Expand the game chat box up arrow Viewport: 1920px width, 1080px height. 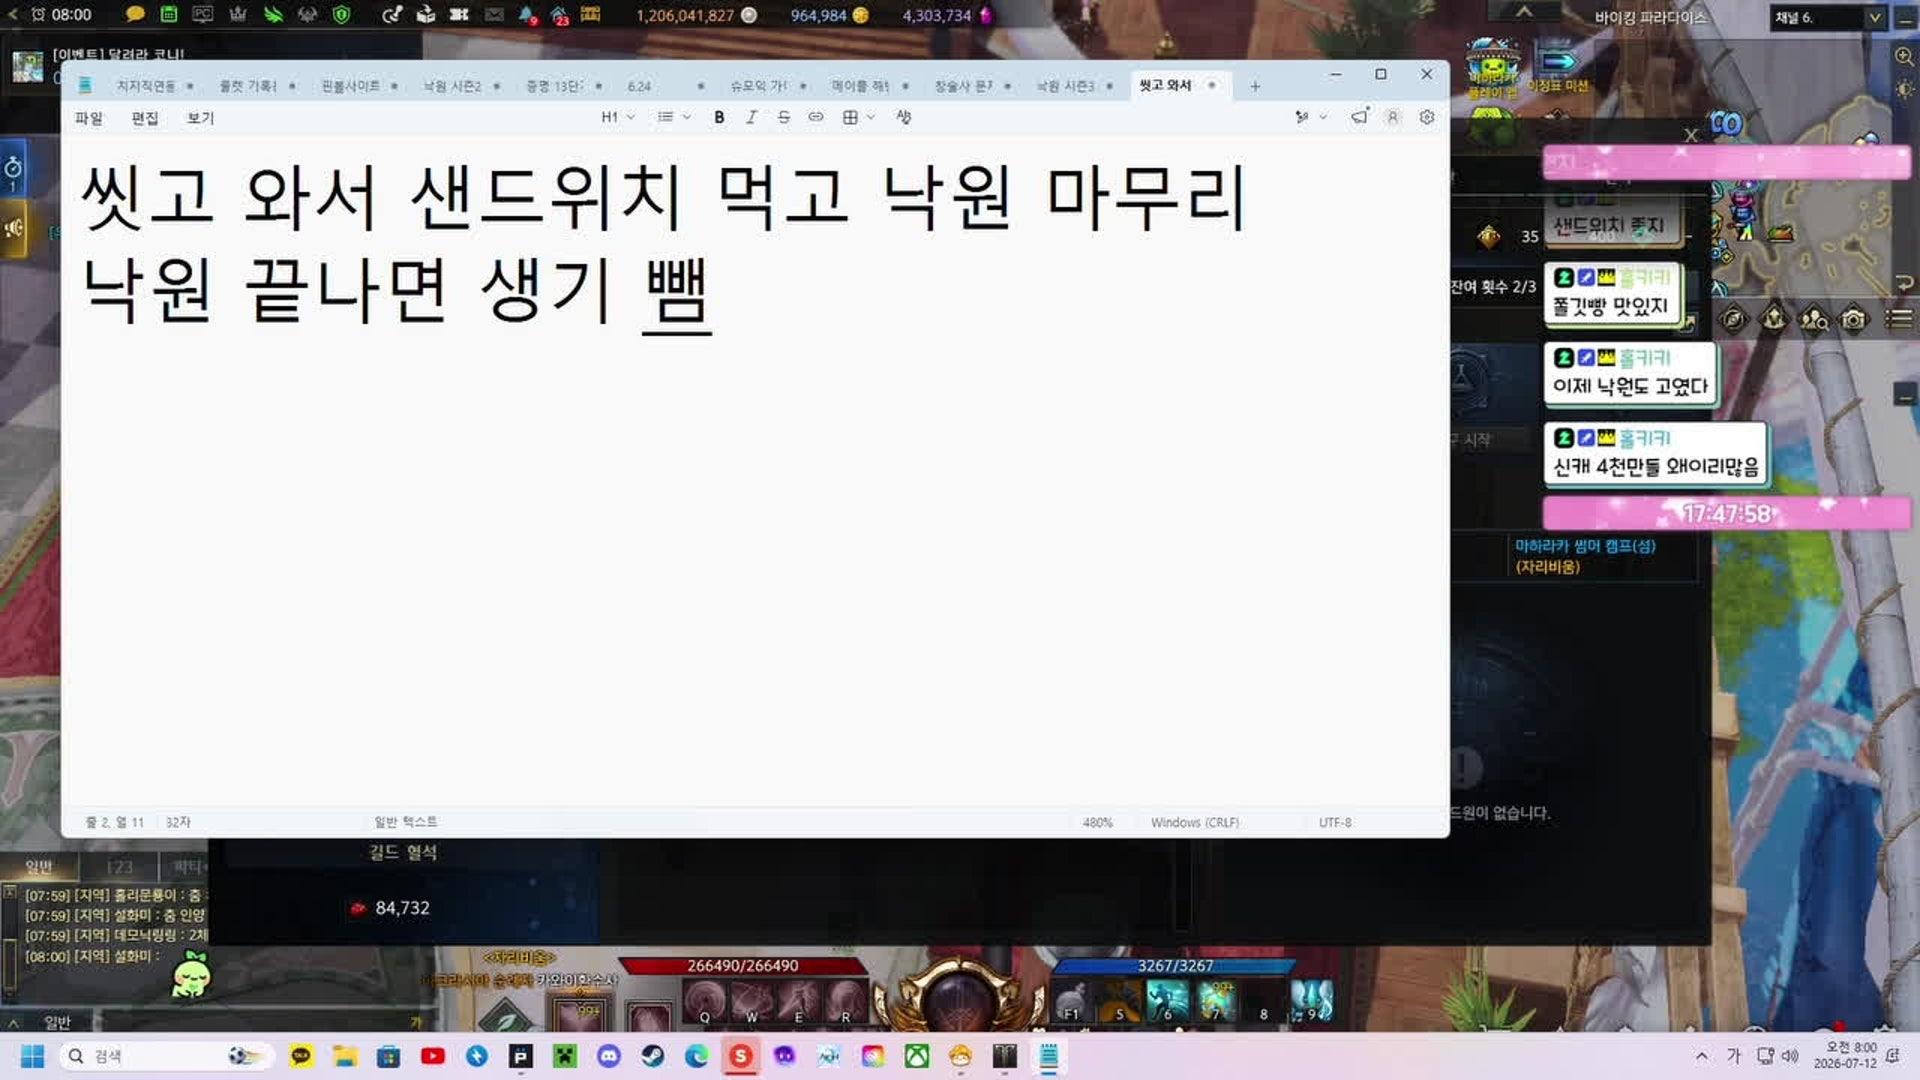(13, 1023)
